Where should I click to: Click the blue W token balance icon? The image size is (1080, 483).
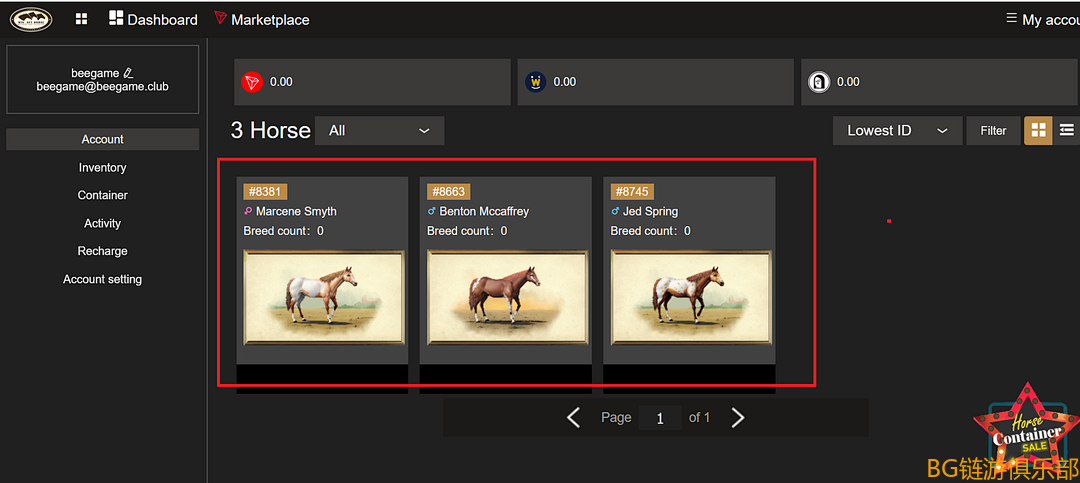pos(535,82)
